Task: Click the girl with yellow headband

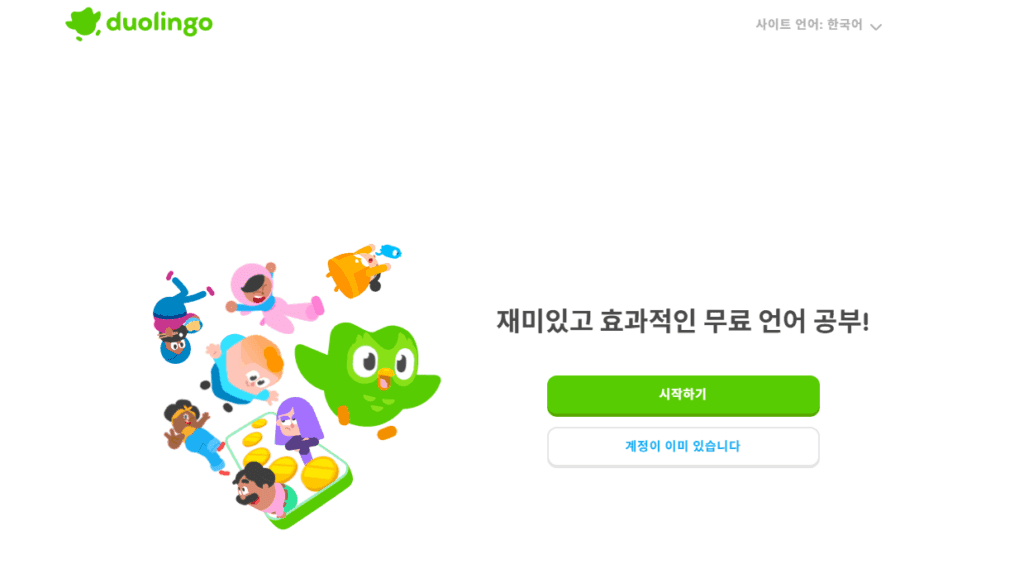Action: tap(193, 434)
